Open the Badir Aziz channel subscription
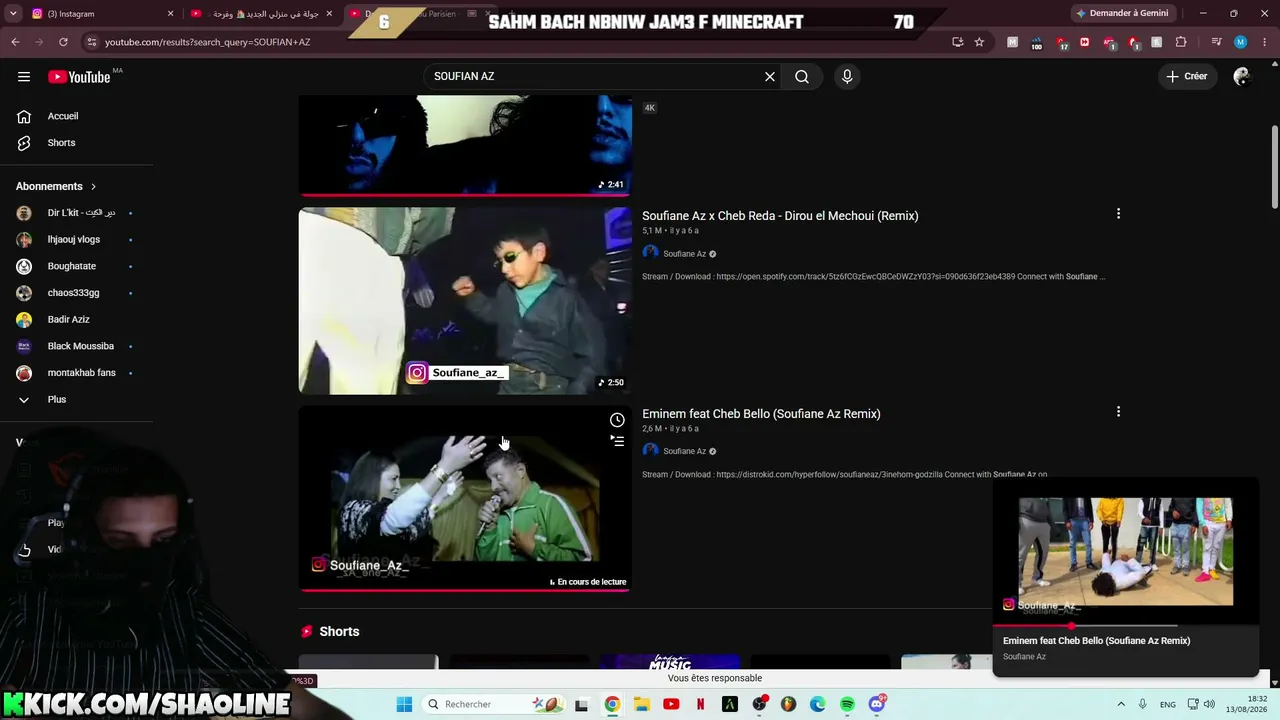1280x720 pixels. click(69, 319)
